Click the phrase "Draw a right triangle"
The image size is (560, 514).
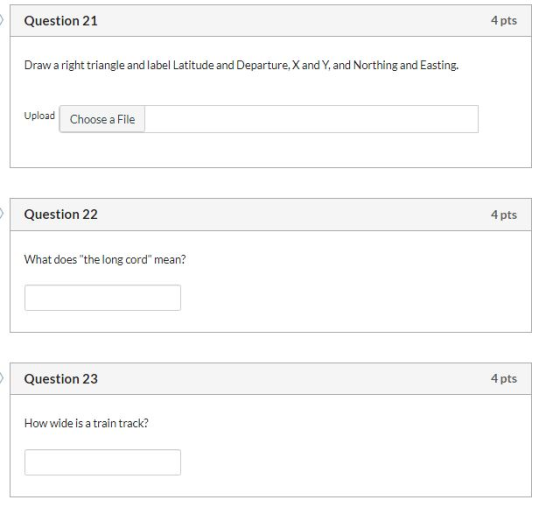pos(74,65)
